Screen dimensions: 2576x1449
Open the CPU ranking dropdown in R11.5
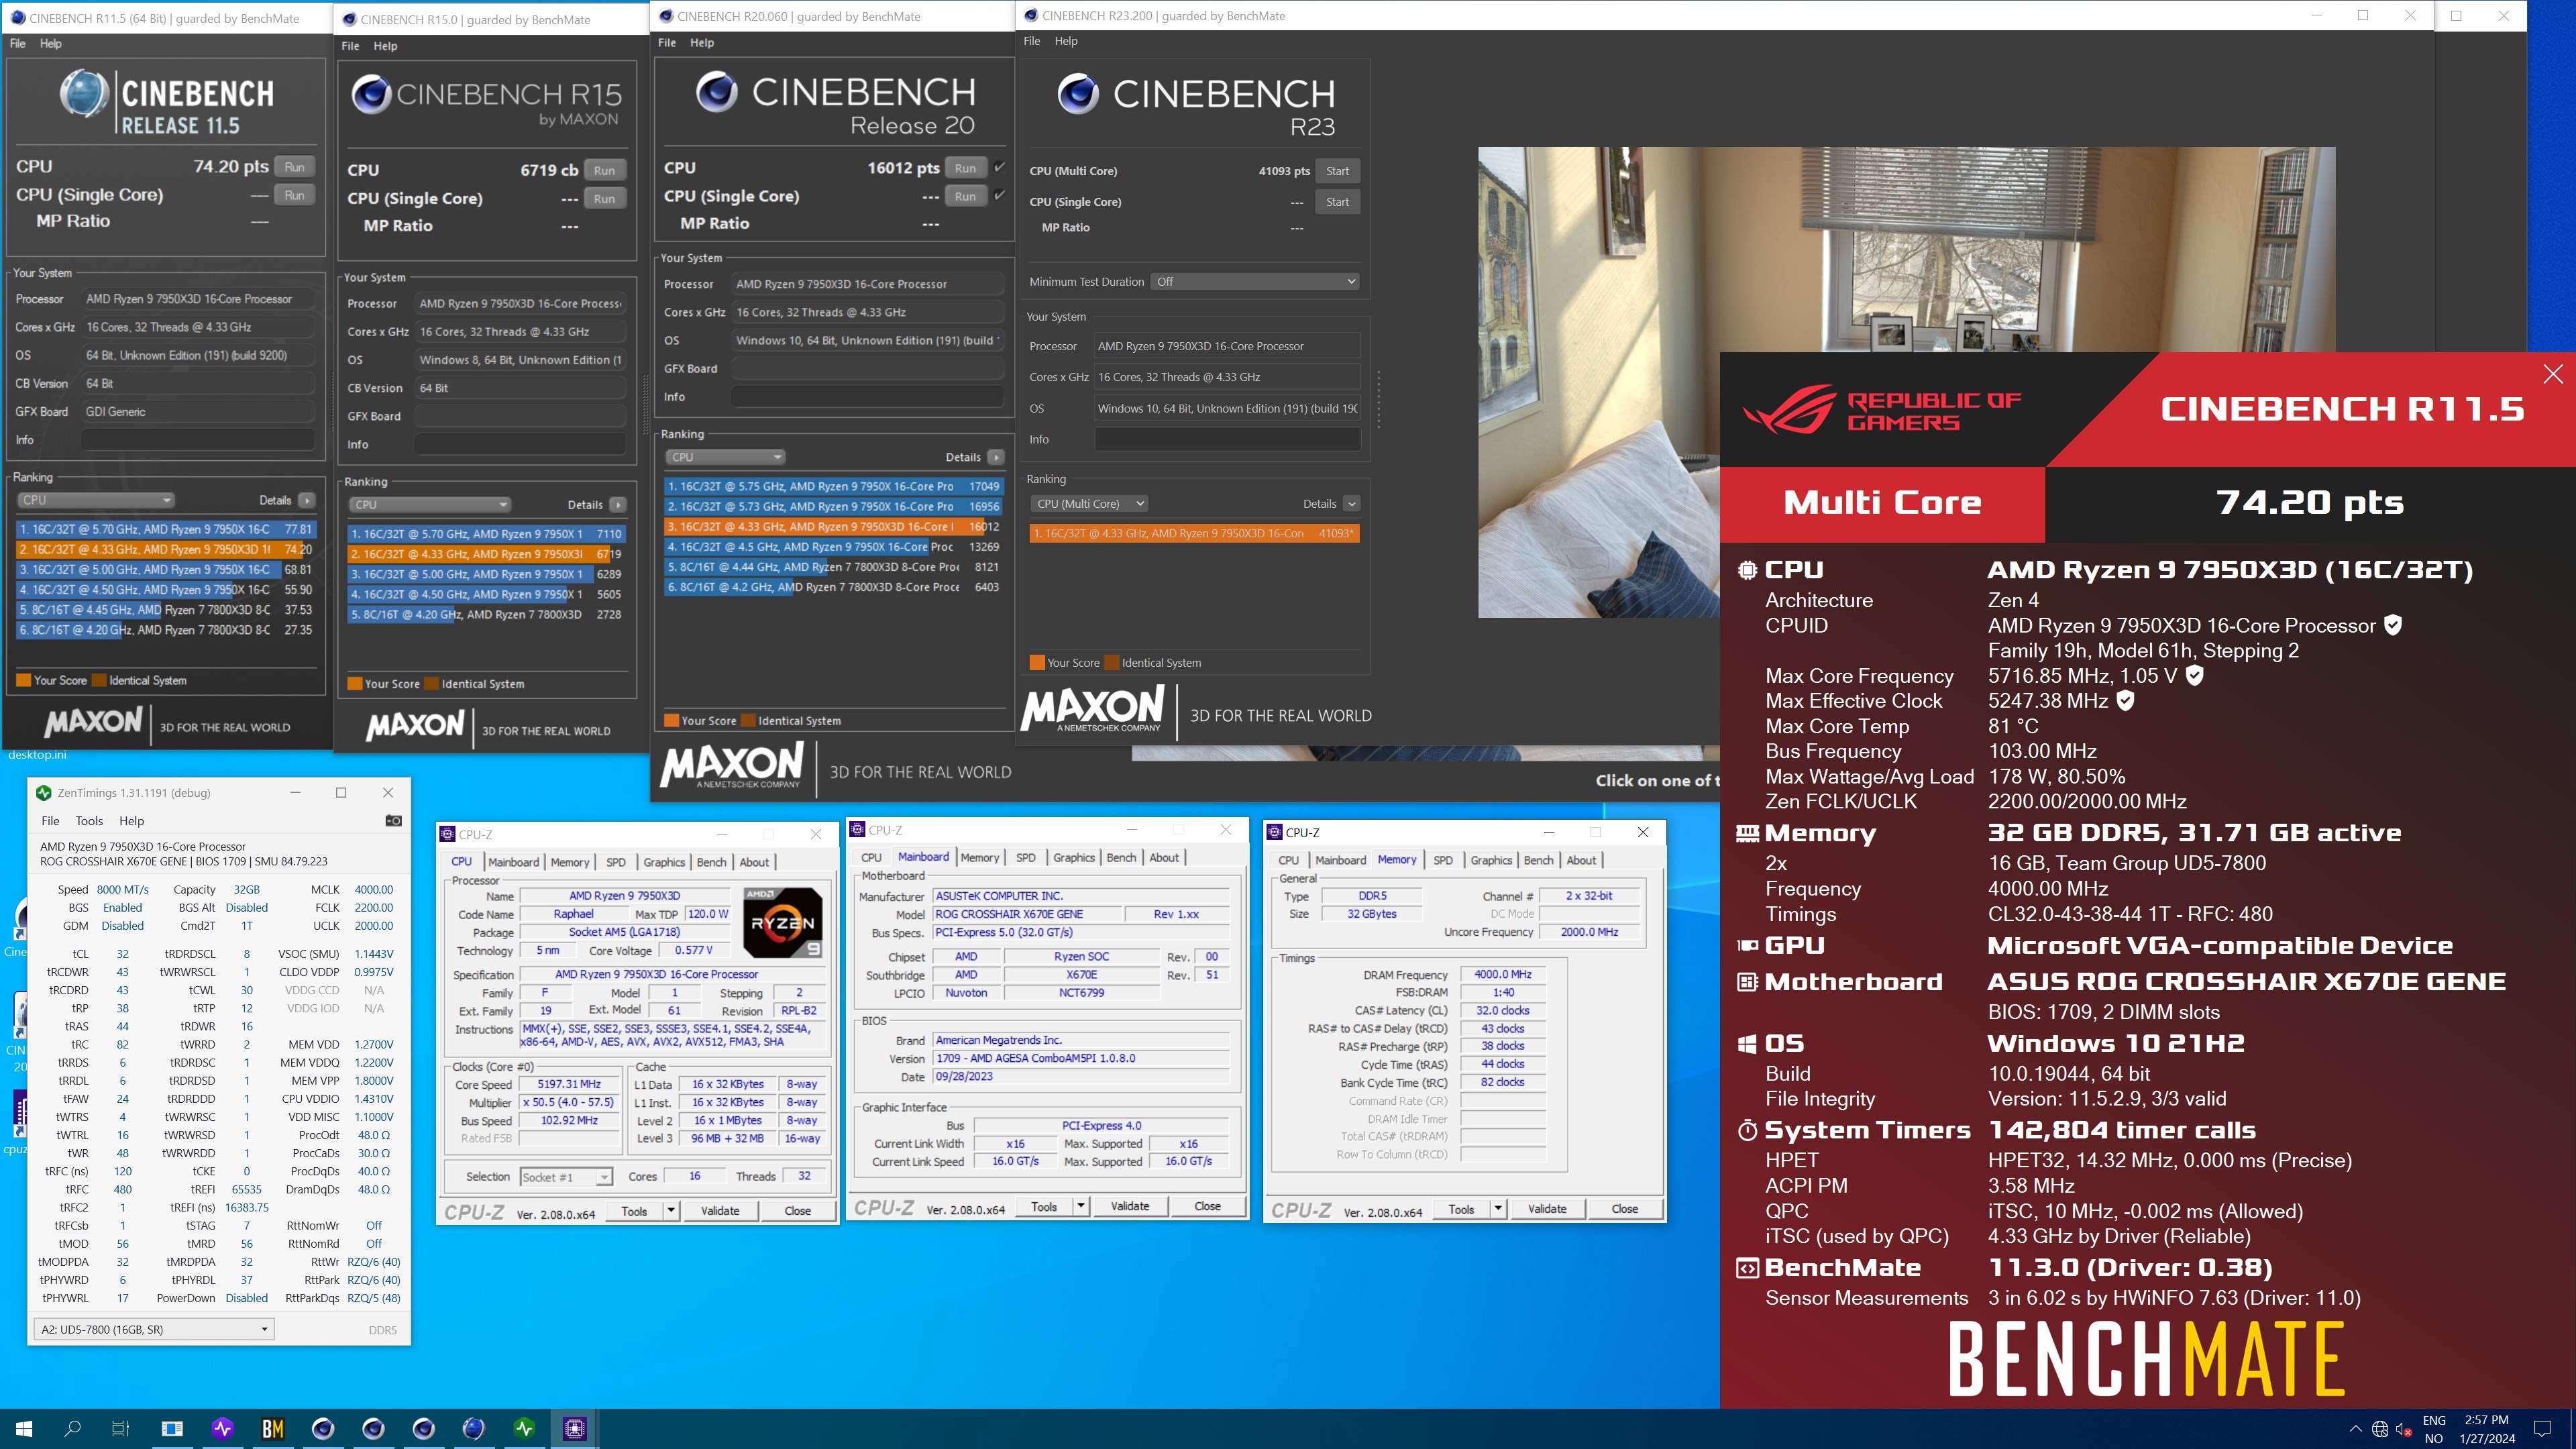(96, 500)
